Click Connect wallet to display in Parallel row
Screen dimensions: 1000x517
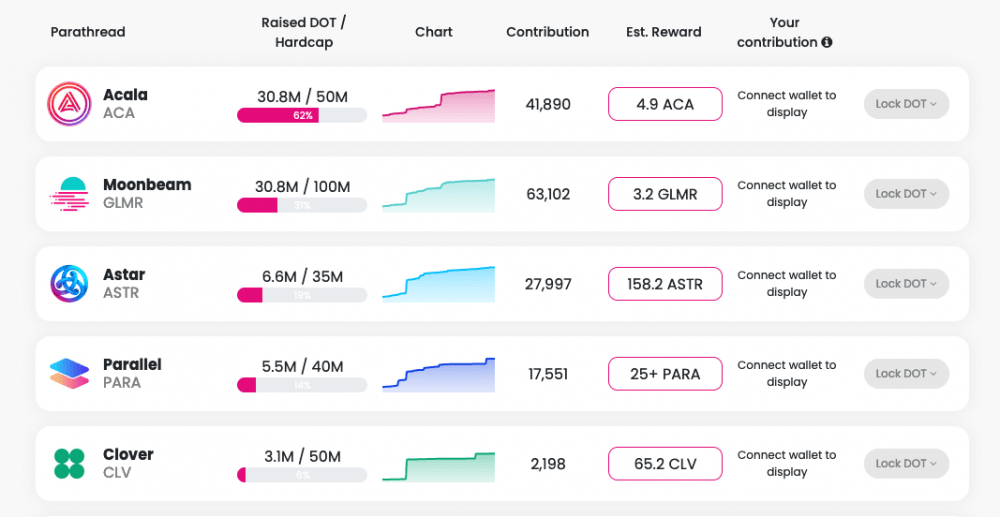[786, 374]
